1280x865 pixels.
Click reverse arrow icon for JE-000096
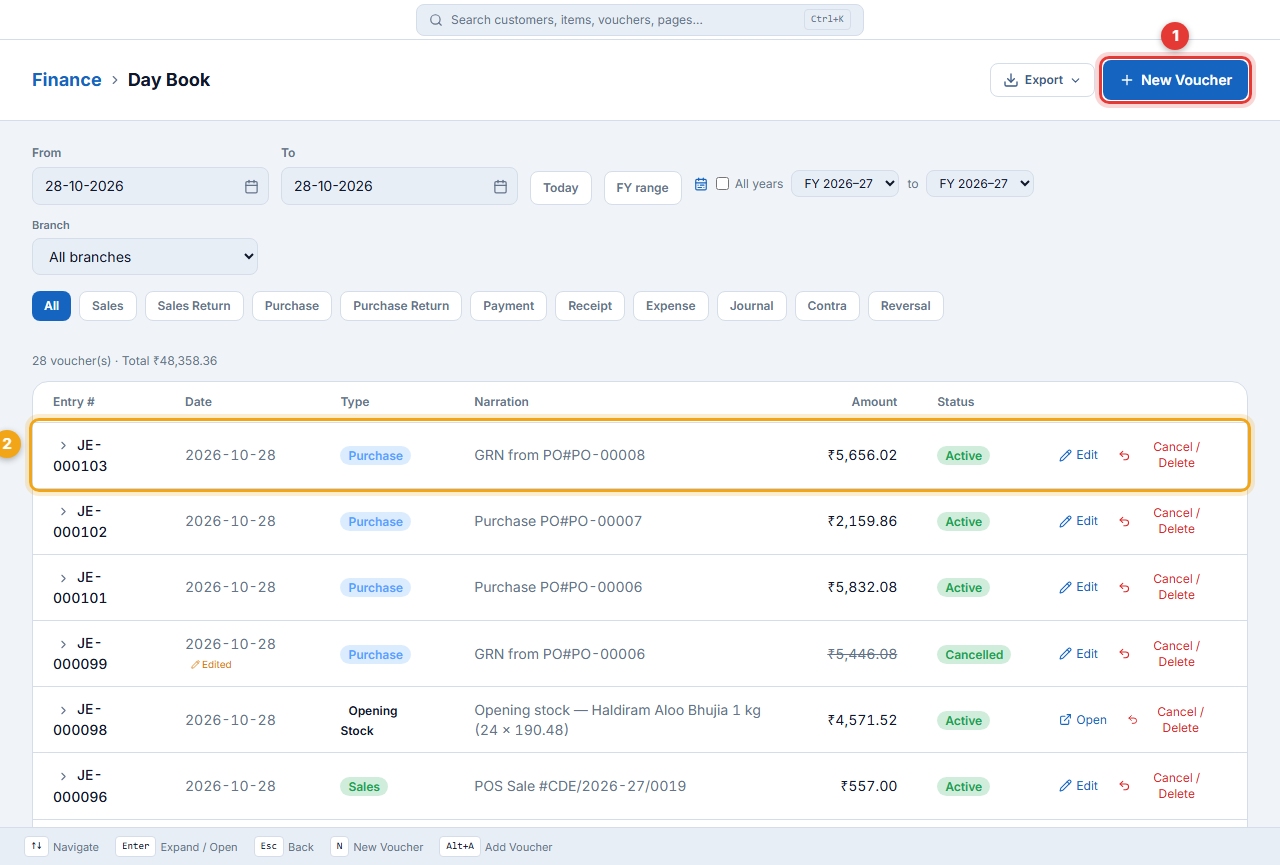point(1124,787)
